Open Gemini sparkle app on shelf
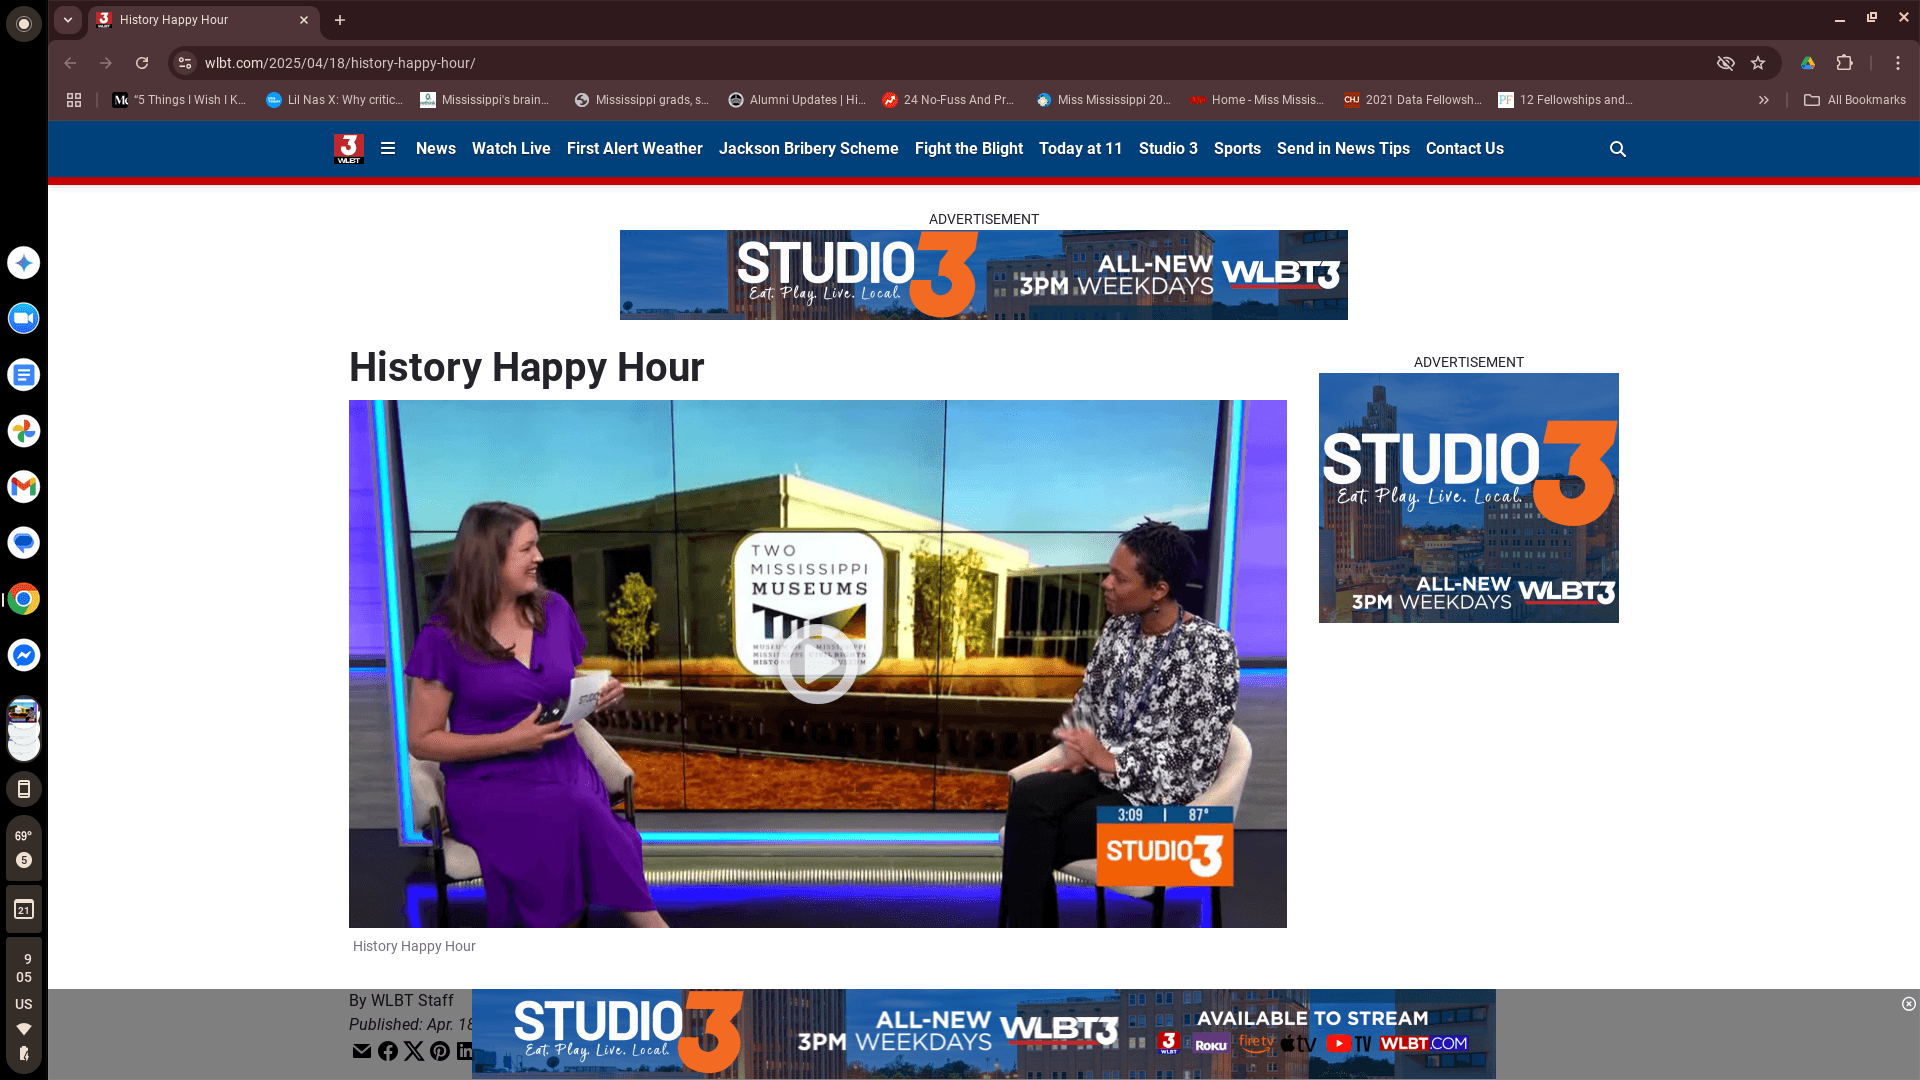The image size is (1920, 1080). (24, 263)
